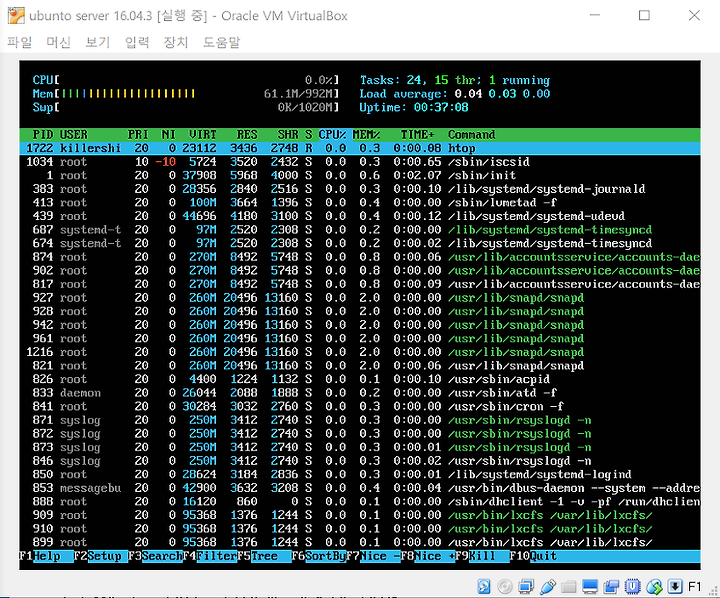Select the systemd-logind process row
This screenshot has width=720, height=598.
pyautogui.click(x=360, y=474)
